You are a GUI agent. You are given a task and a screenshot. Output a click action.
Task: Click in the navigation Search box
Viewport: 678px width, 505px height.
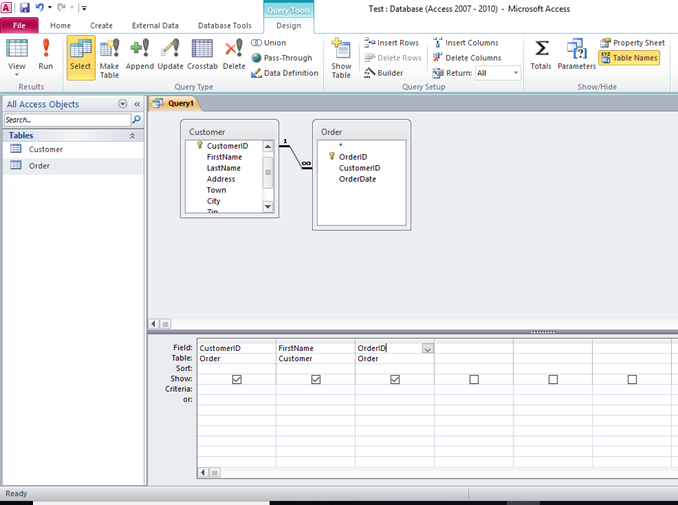click(67, 120)
